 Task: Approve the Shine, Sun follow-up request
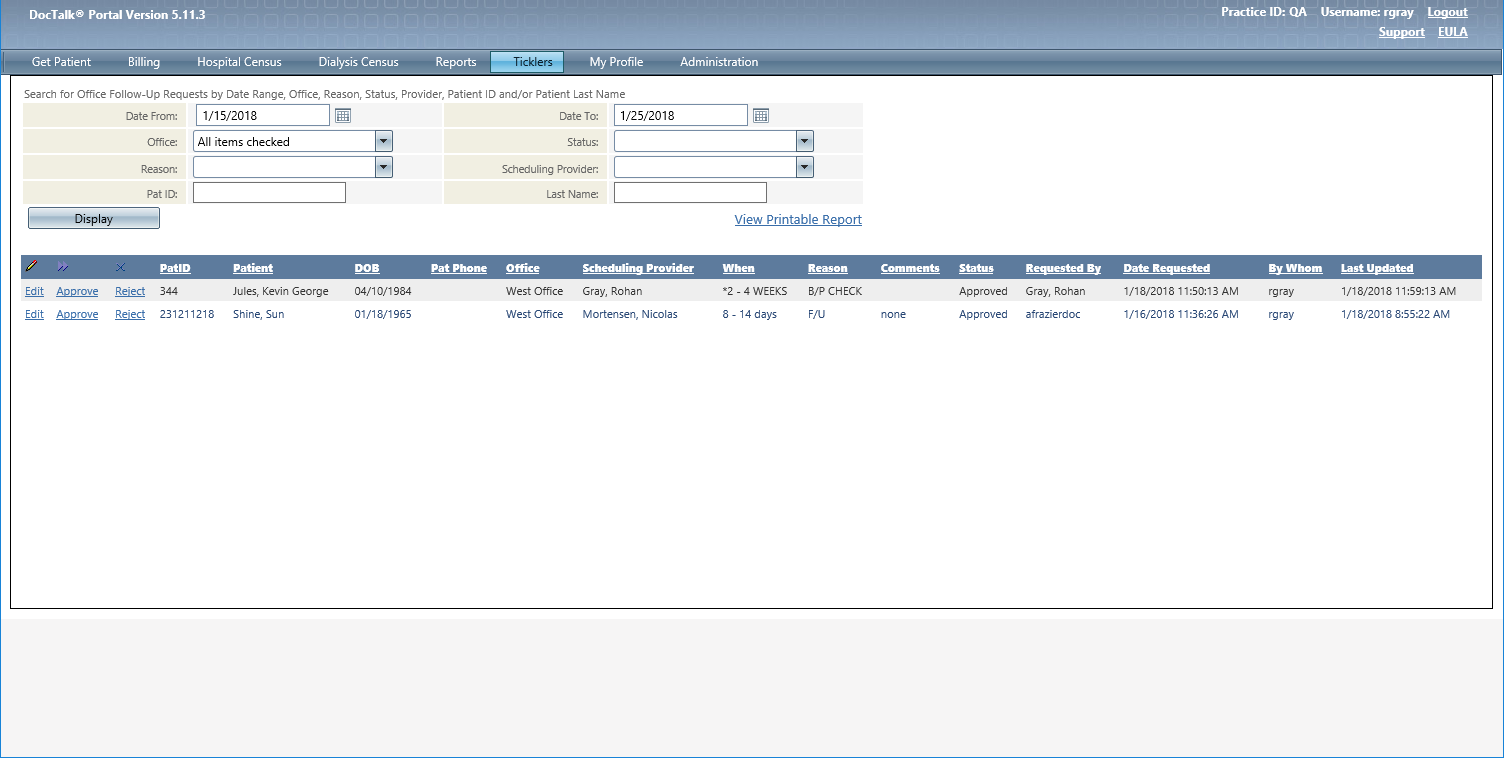[77, 314]
